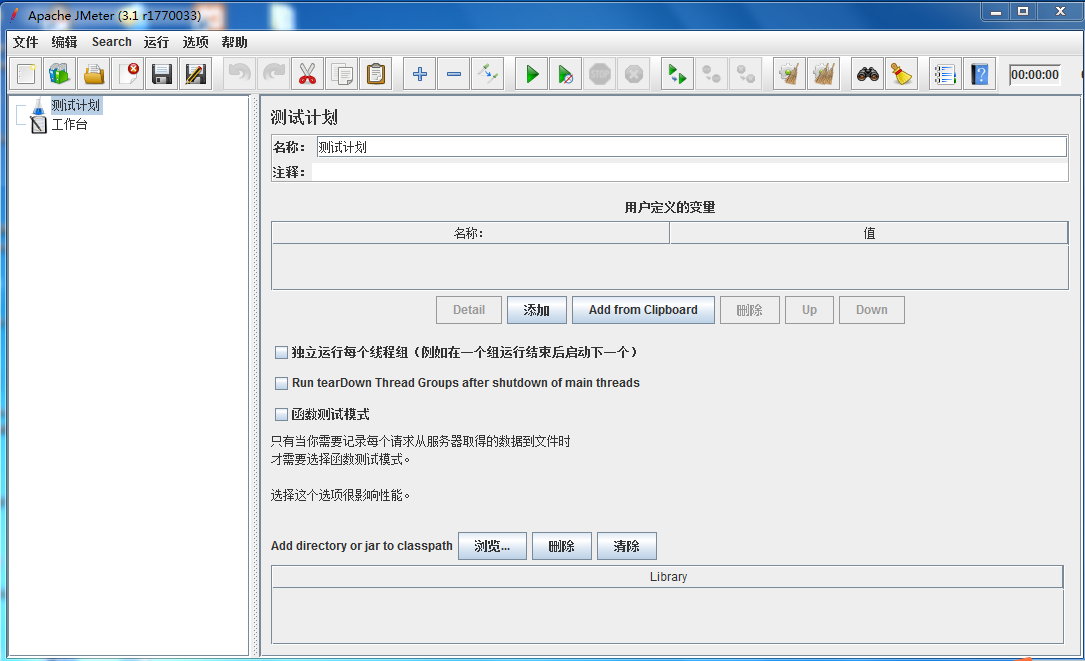
Task: Click the New test plan icon
Action: tap(26, 74)
